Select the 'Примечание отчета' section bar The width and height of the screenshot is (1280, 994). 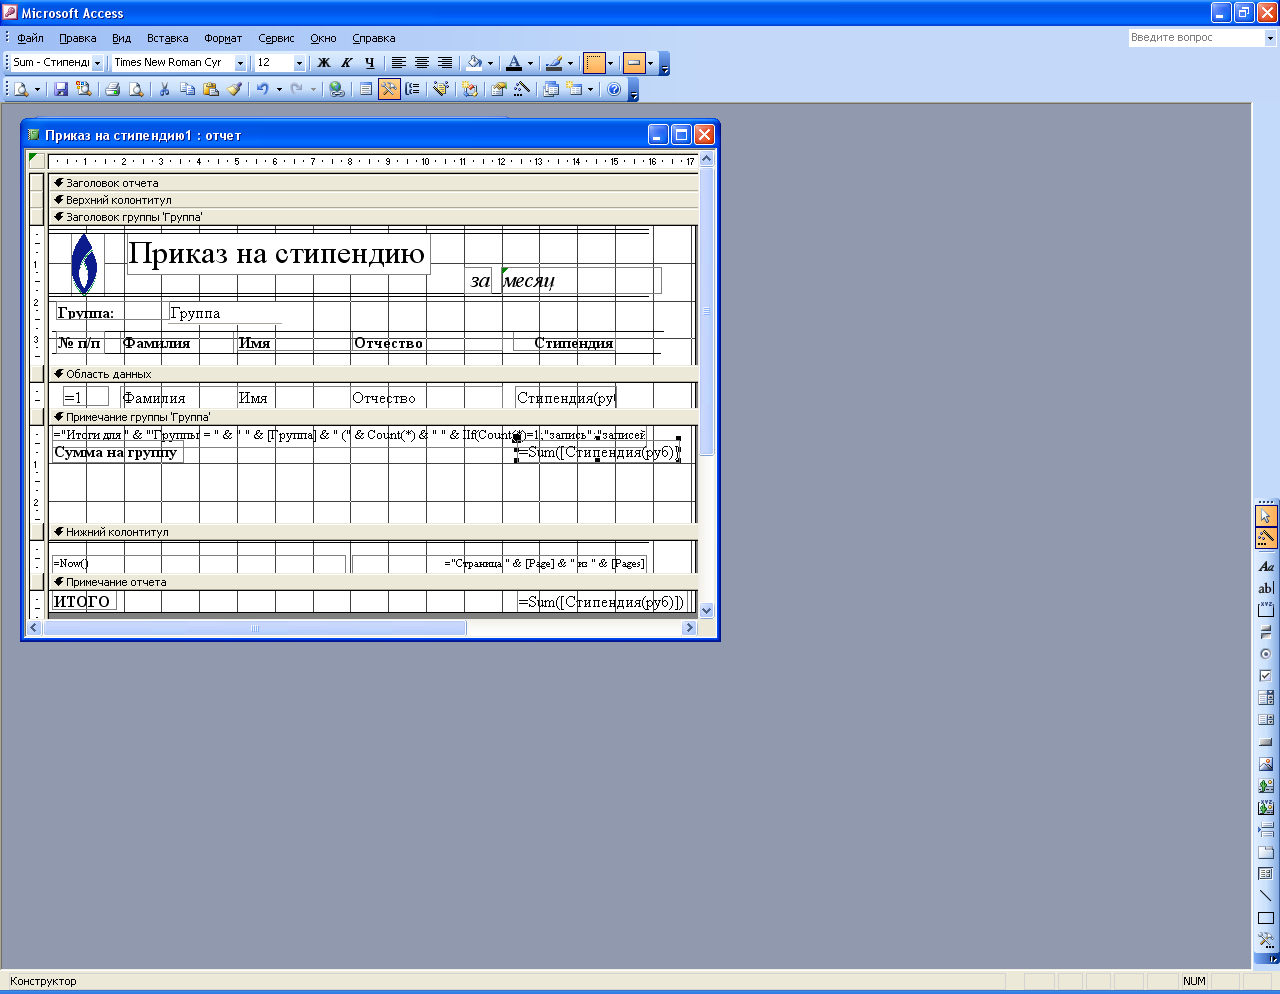point(374,582)
